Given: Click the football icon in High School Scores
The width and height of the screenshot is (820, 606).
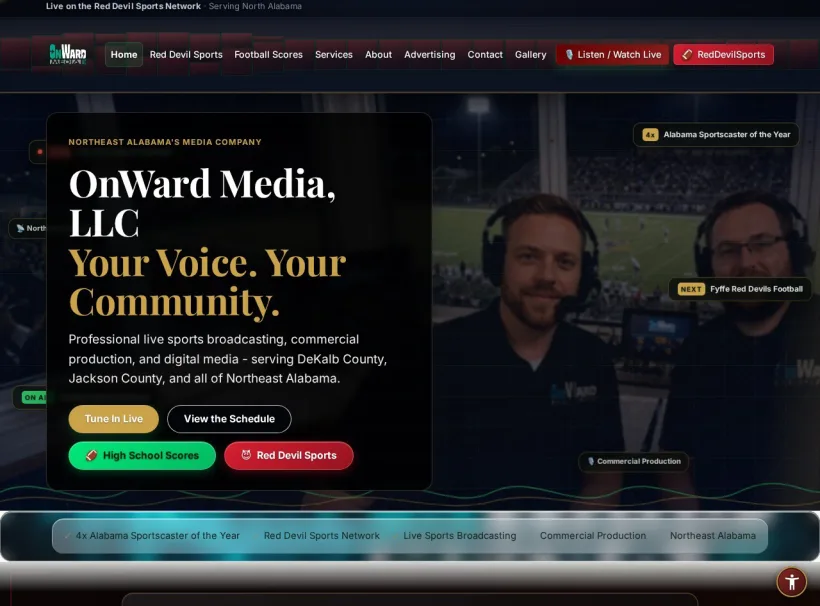Looking at the screenshot, I should pyautogui.click(x=92, y=455).
